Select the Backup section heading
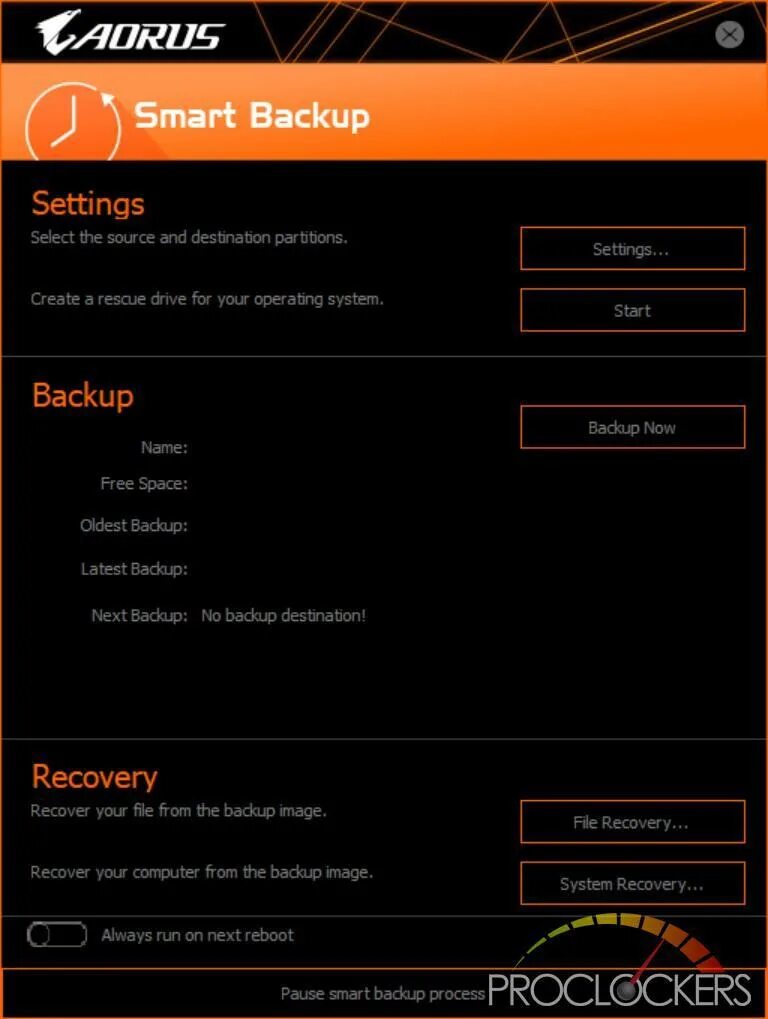The image size is (768, 1019). tap(83, 395)
